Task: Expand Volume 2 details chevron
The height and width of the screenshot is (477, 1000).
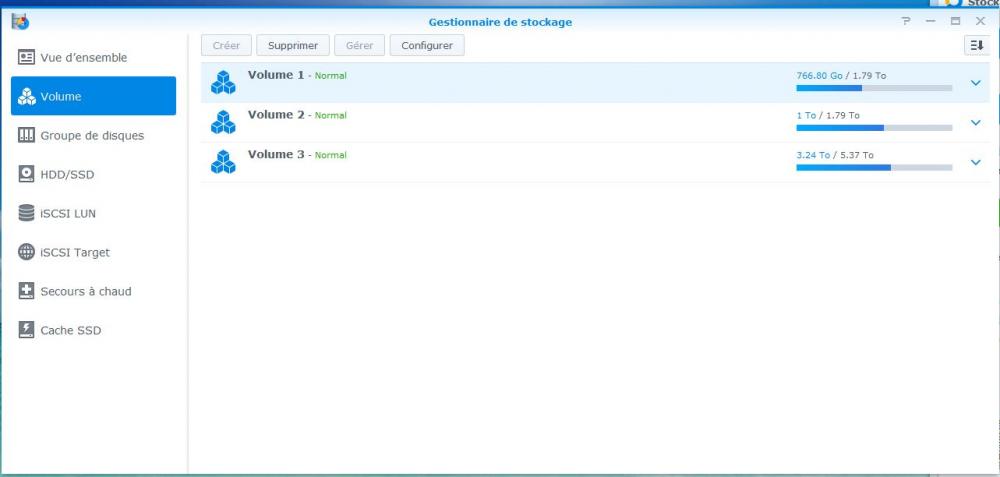Action: coord(975,122)
